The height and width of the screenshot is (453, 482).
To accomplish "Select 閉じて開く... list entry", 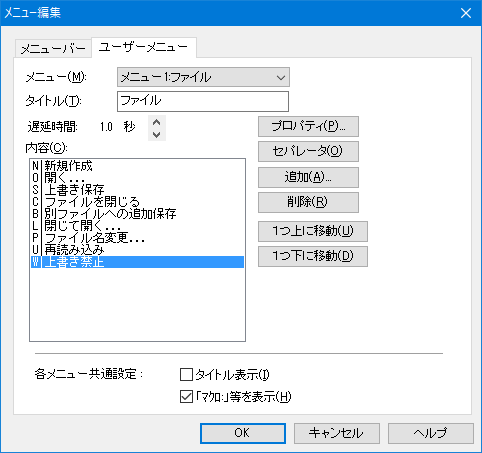I will [137, 226].
